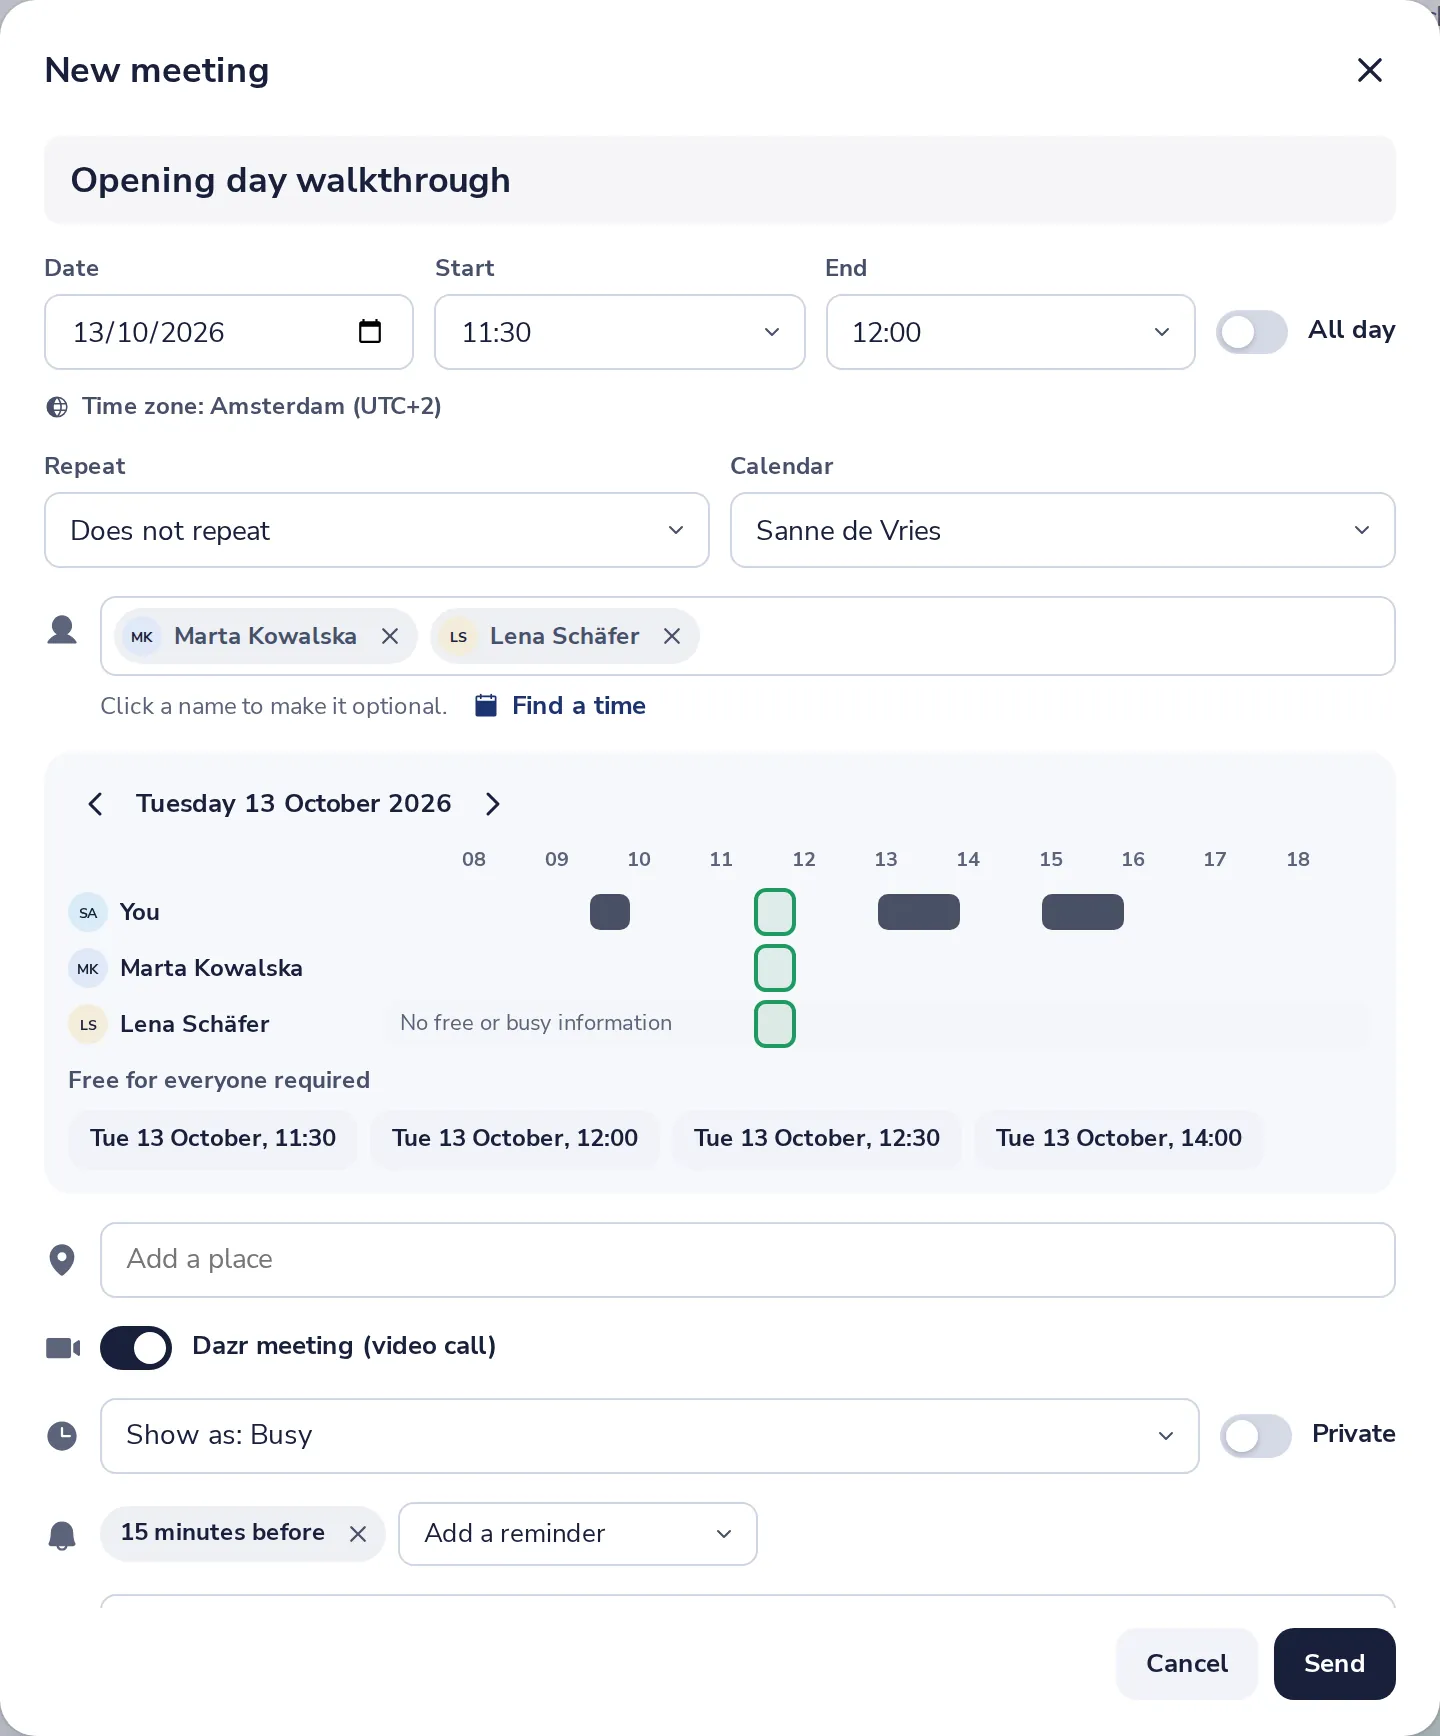The width and height of the screenshot is (1440, 1736).
Task: Delete the 15 minutes before reminder
Action: tap(358, 1534)
